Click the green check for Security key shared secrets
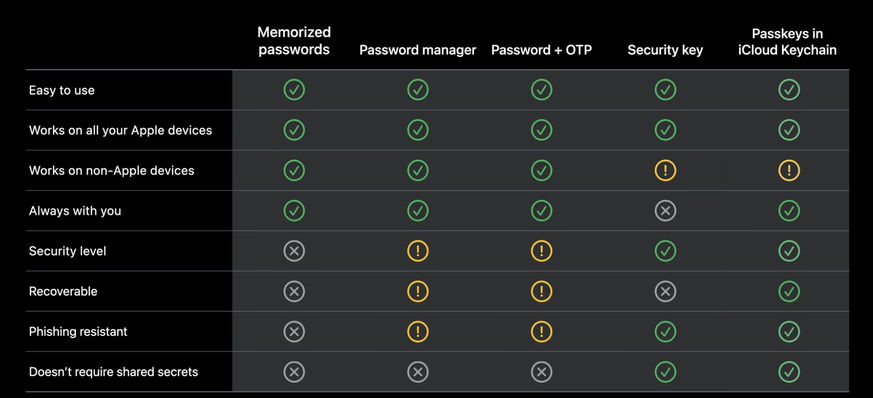Image resolution: width=873 pixels, height=398 pixels. pyautogui.click(x=665, y=372)
